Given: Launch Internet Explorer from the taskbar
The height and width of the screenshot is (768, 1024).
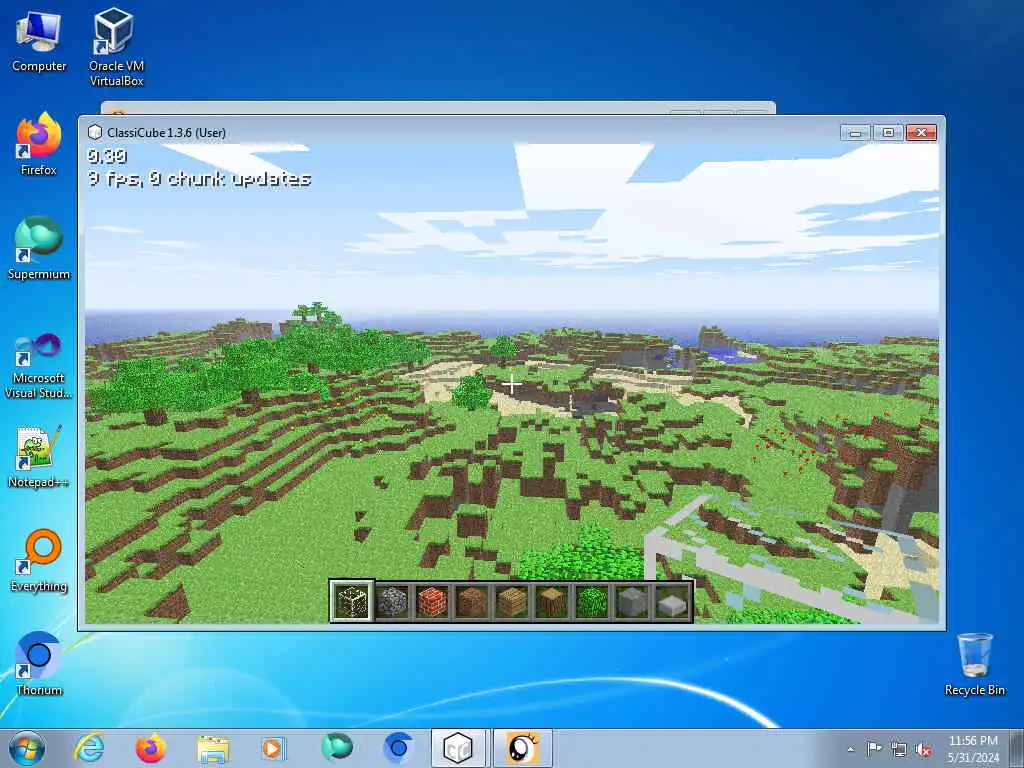Looking at the screenshot, I should click(89, 748).
